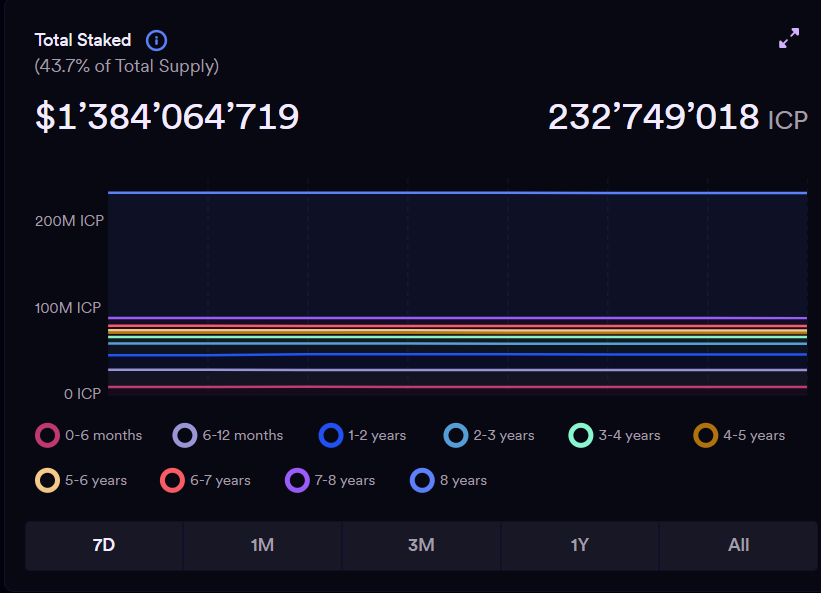This screenshot has width=821, height=593.
Task: Click the 200M ICP axis label
Action: [70, 221]
